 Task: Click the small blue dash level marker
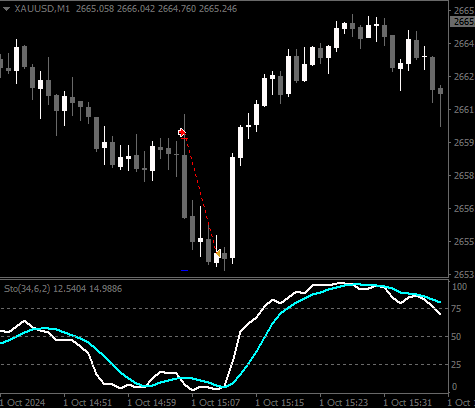[x=184, y=271]
